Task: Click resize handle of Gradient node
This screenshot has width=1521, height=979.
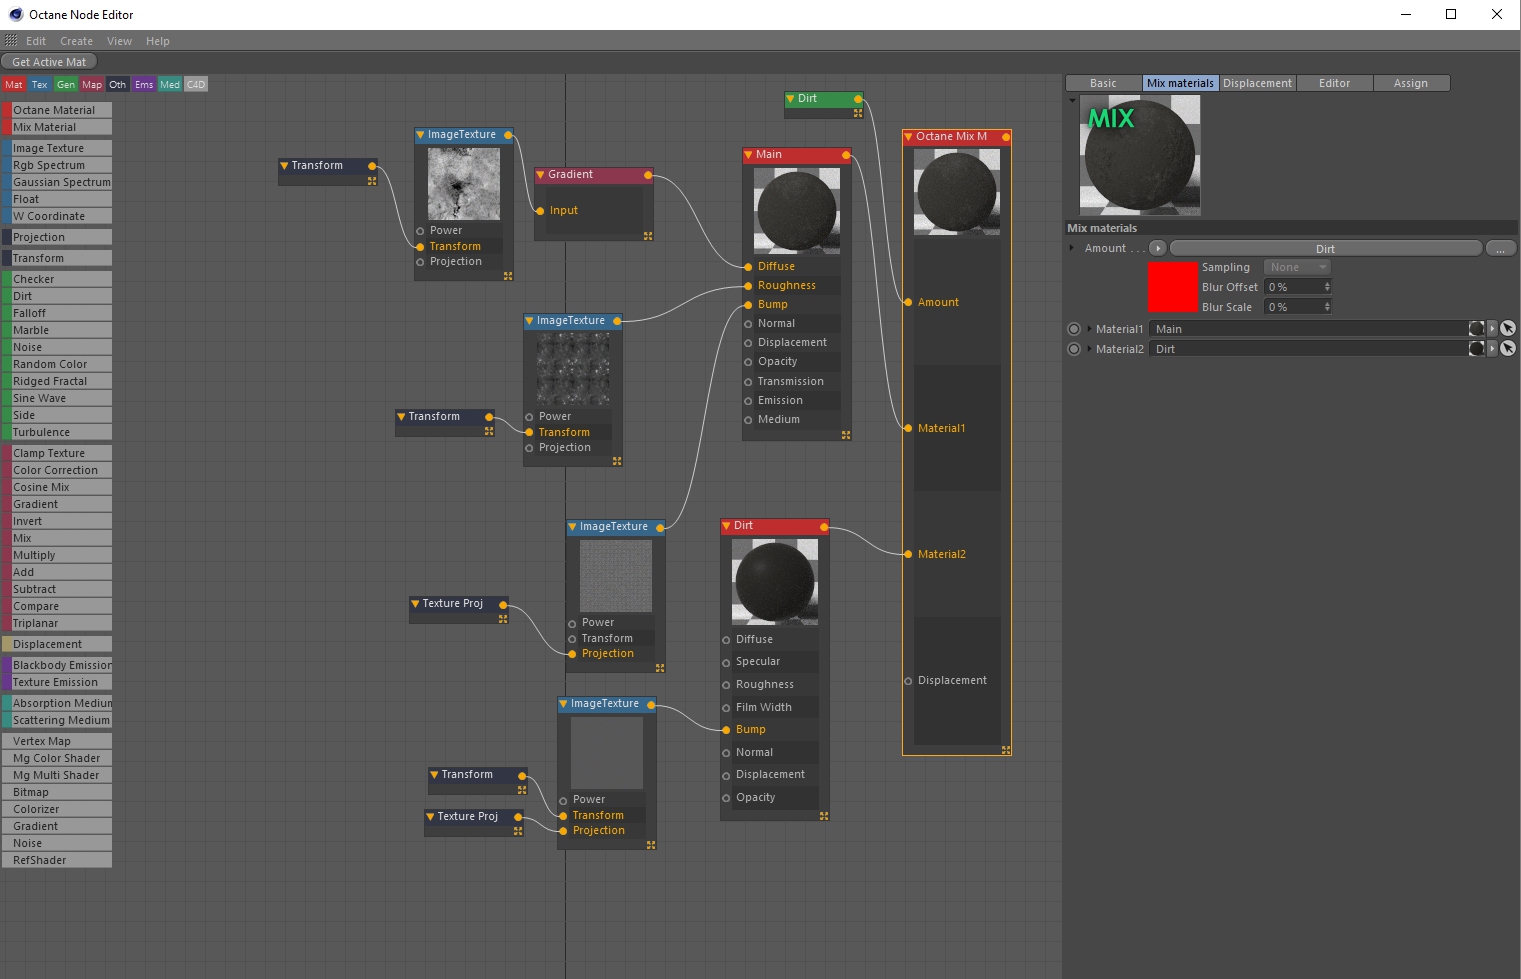Action: click(648, 236)
